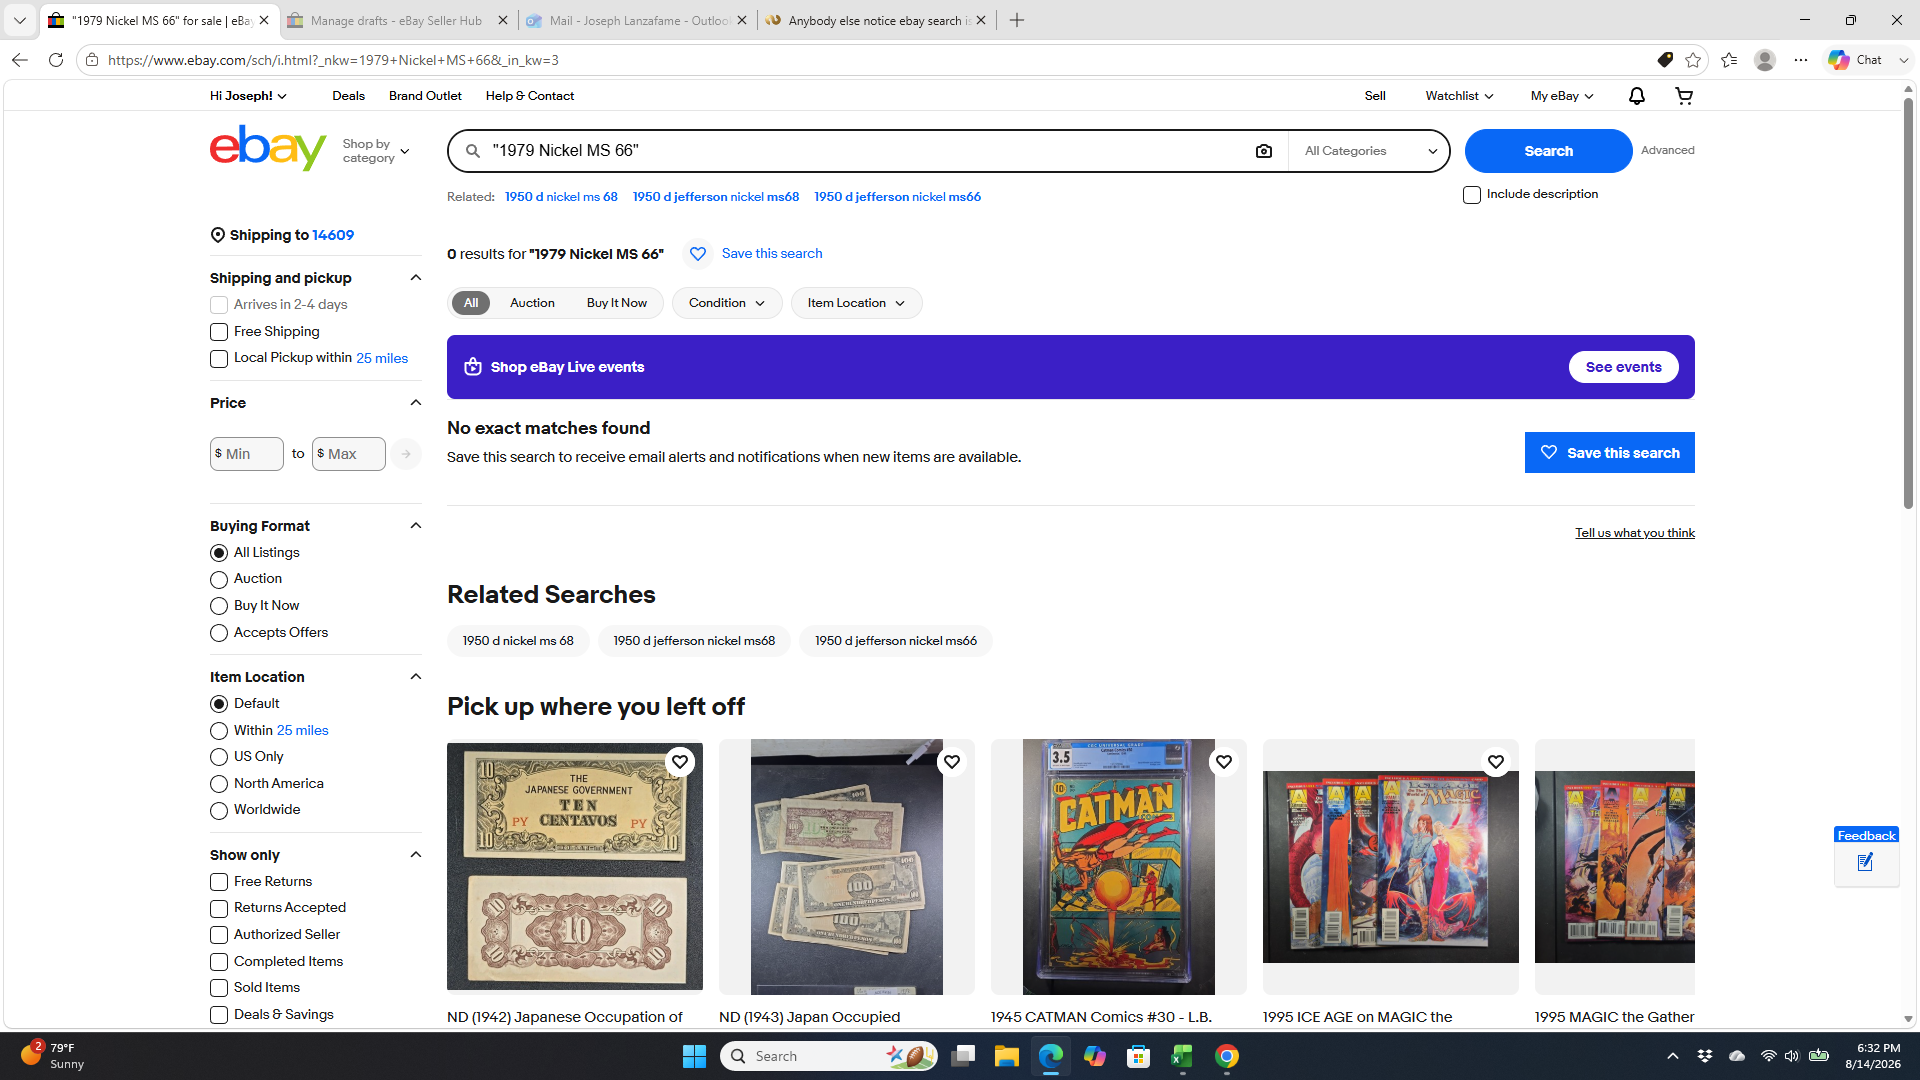Tick Include description checkbox

pos(1472,195)
